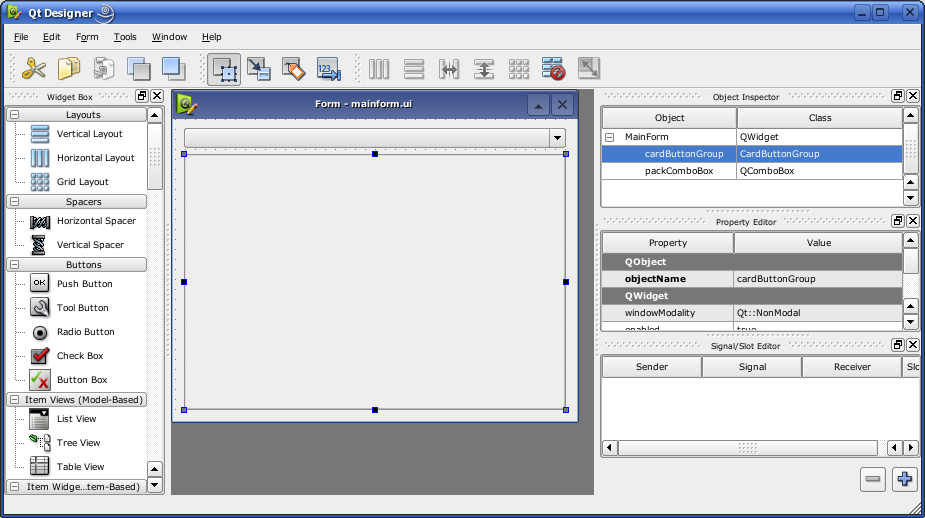The width and height of the screenshot is (925, 518).
Task: Open the Edit menu
Action: coord(52,37)
